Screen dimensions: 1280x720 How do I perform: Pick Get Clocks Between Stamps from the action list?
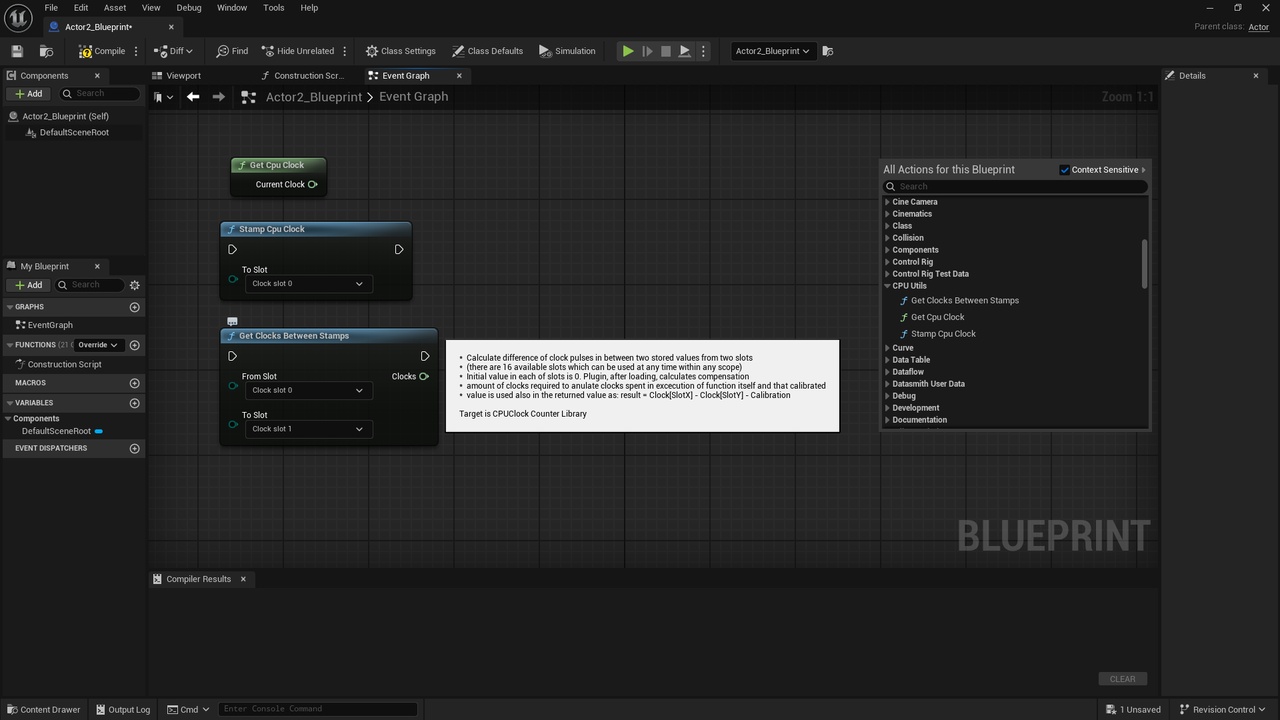[x=964, y=301]
